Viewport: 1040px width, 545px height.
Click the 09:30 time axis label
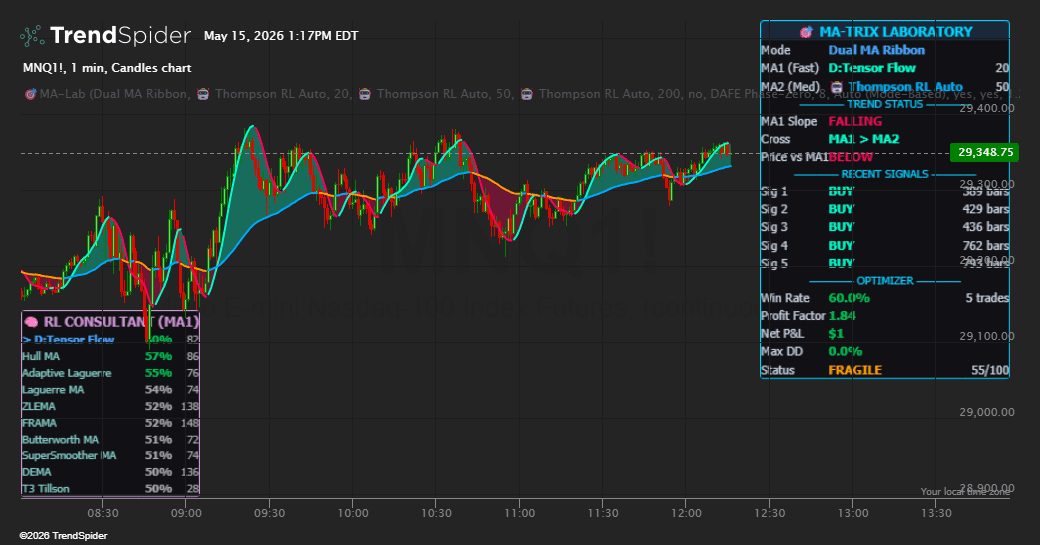point(269,513)
